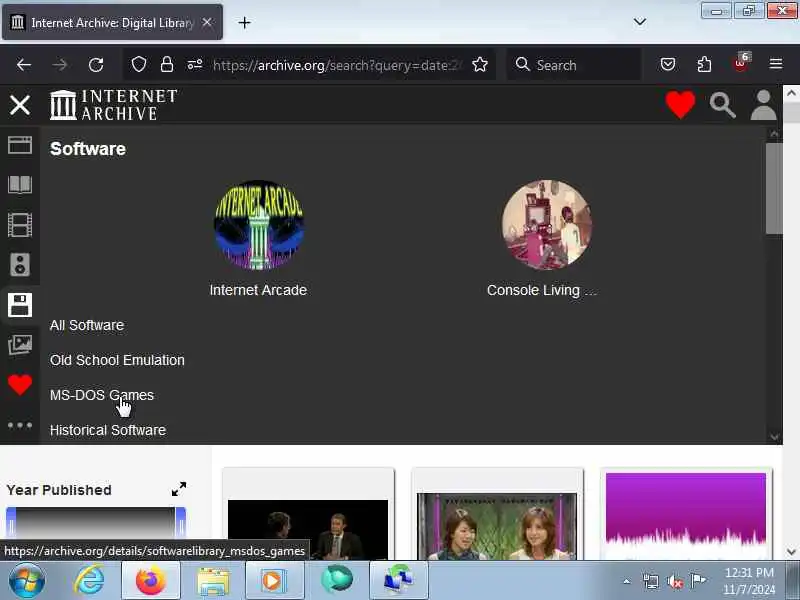
Task: Open Windows Media Player in taskbar
Action: (274, 581)
